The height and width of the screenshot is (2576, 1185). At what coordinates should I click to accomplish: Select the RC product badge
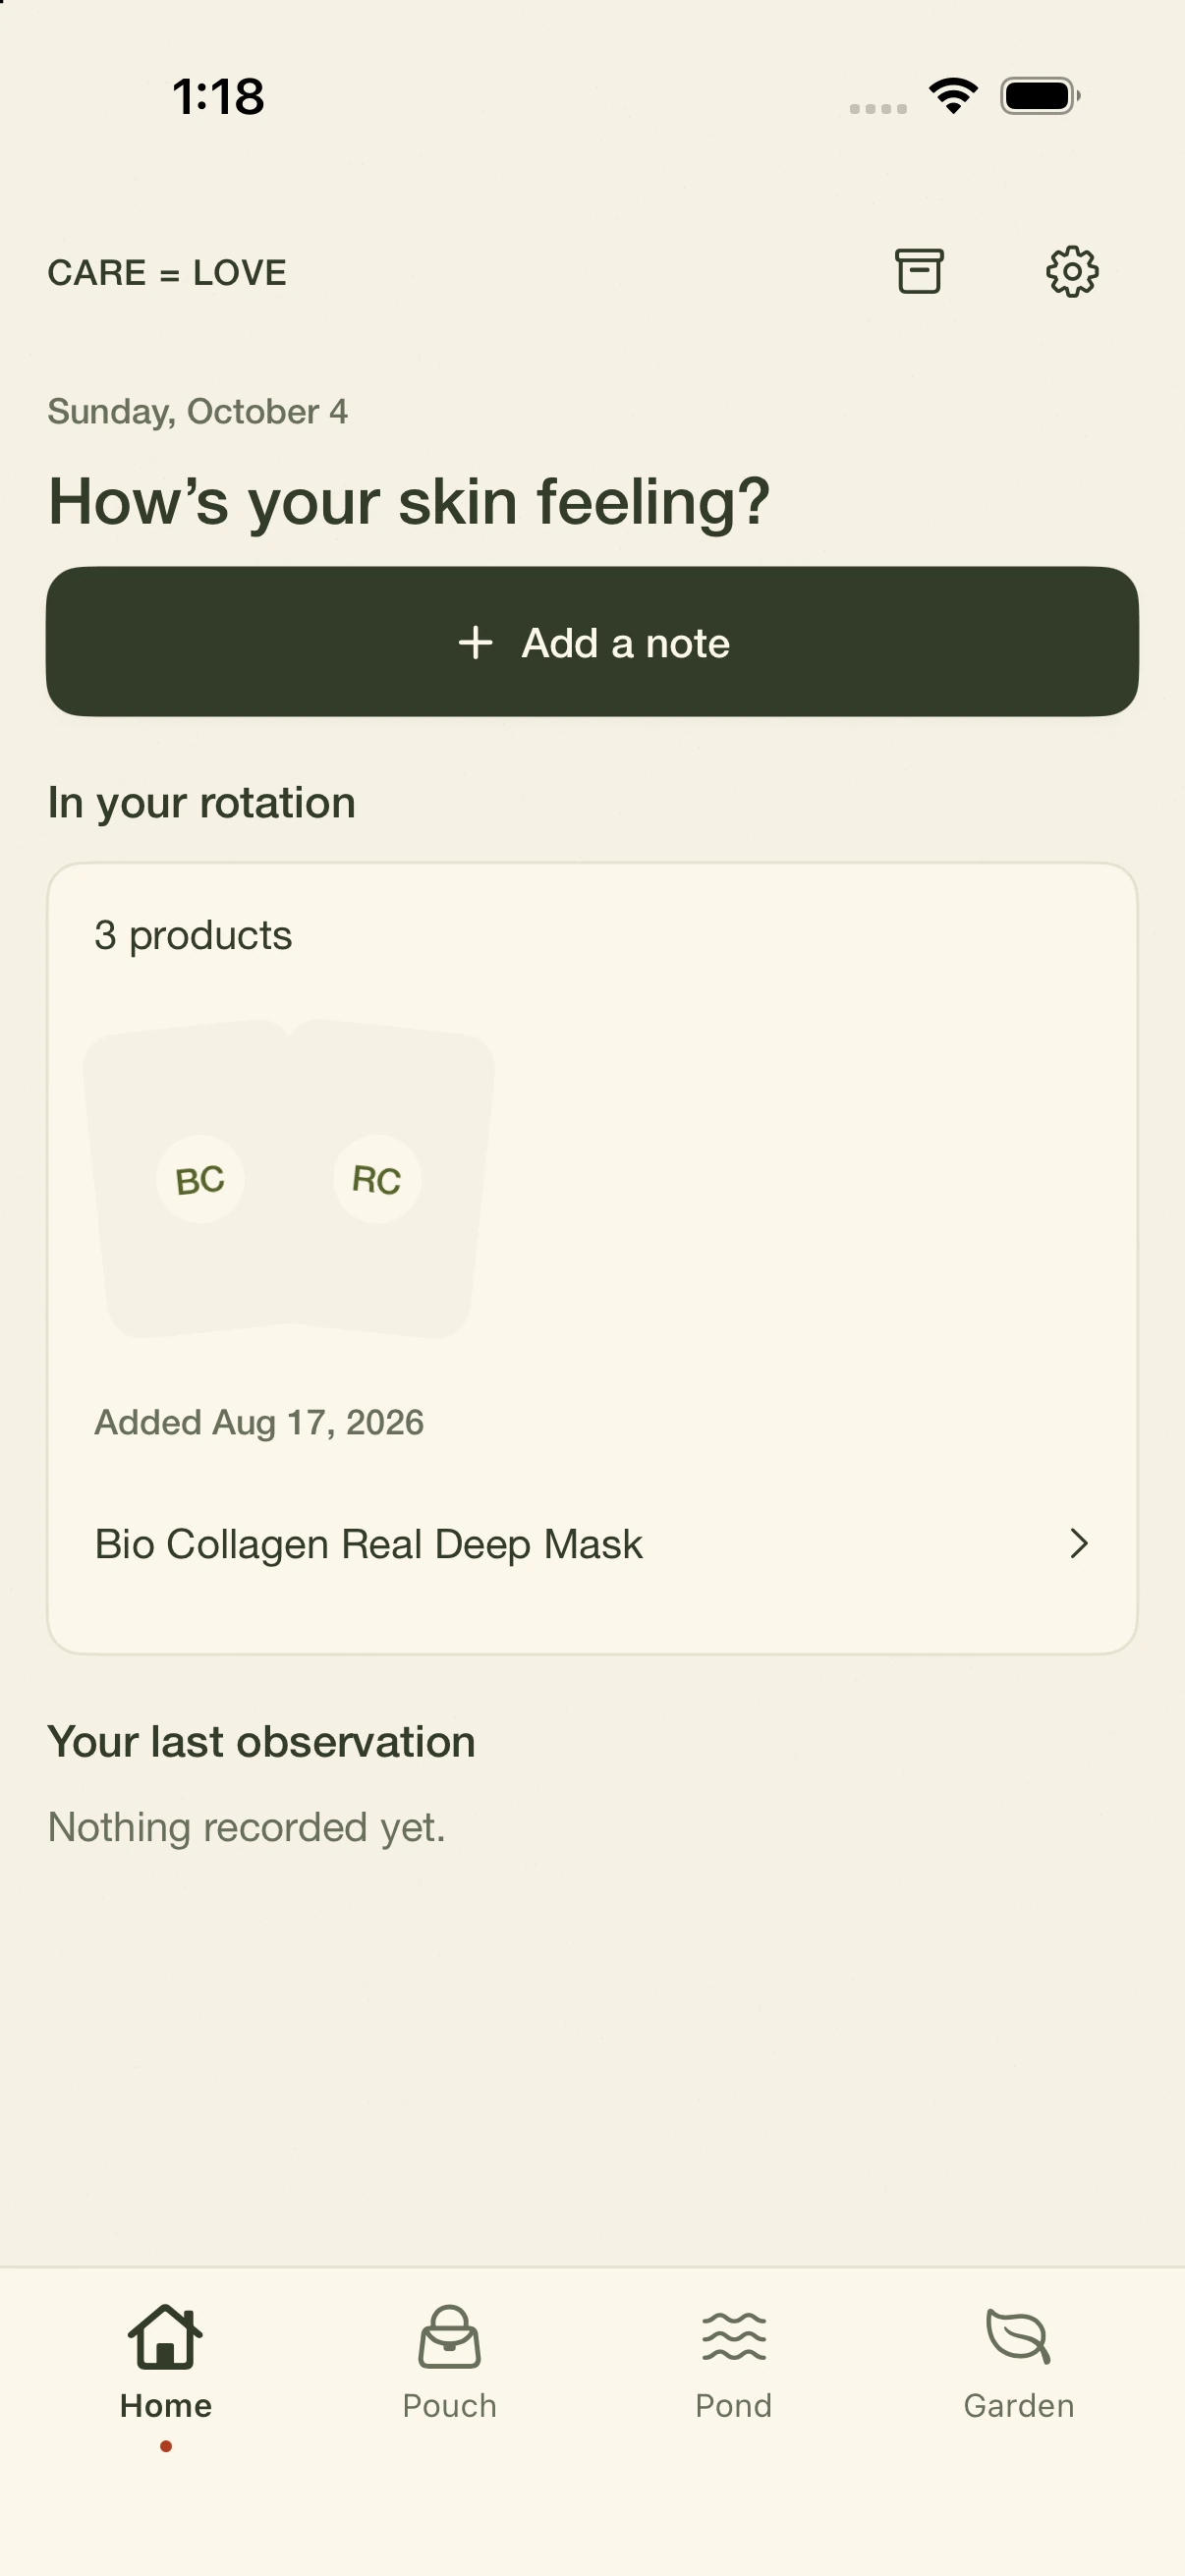pos(377,1179)
